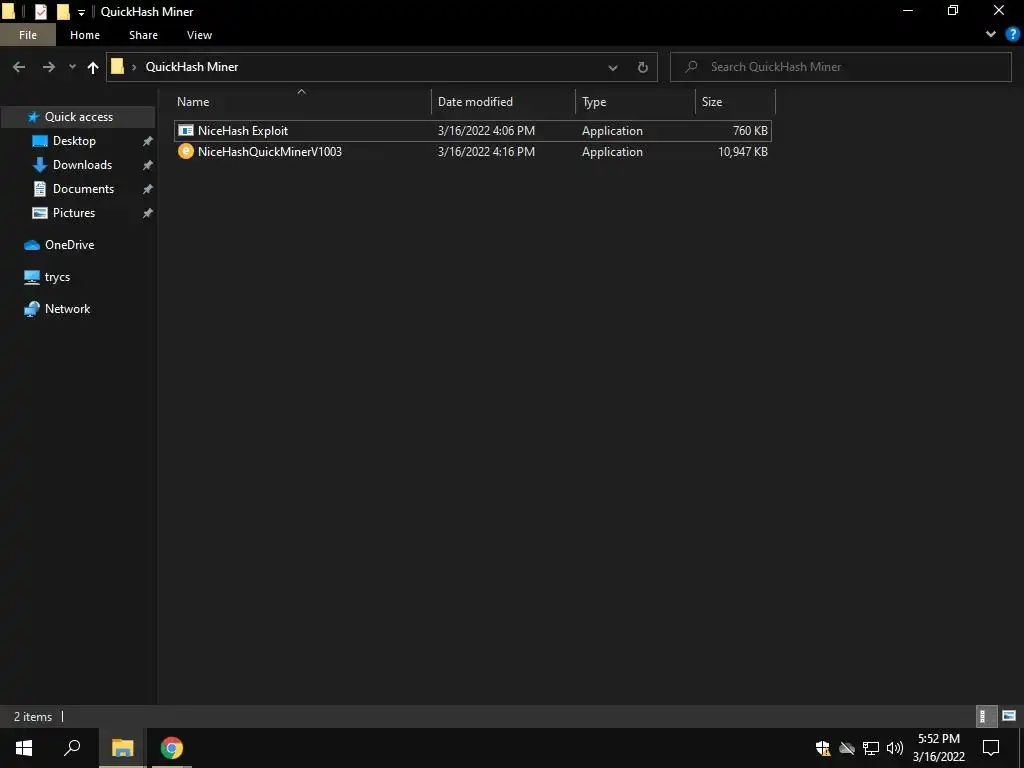
Task: Open the network tray icon
Action: point(871,748)
